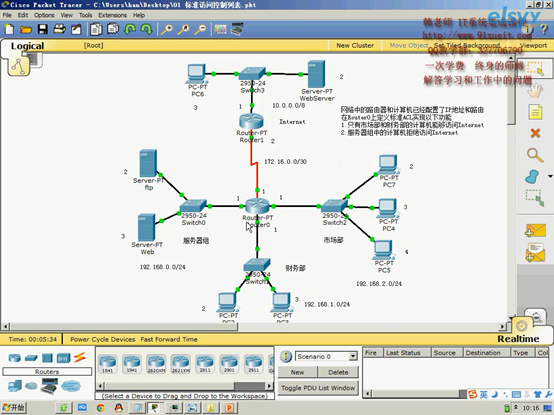Click the Windows Start button
Image resolution: width=554 pixels, height=415 pixels.
click(14, 408)
